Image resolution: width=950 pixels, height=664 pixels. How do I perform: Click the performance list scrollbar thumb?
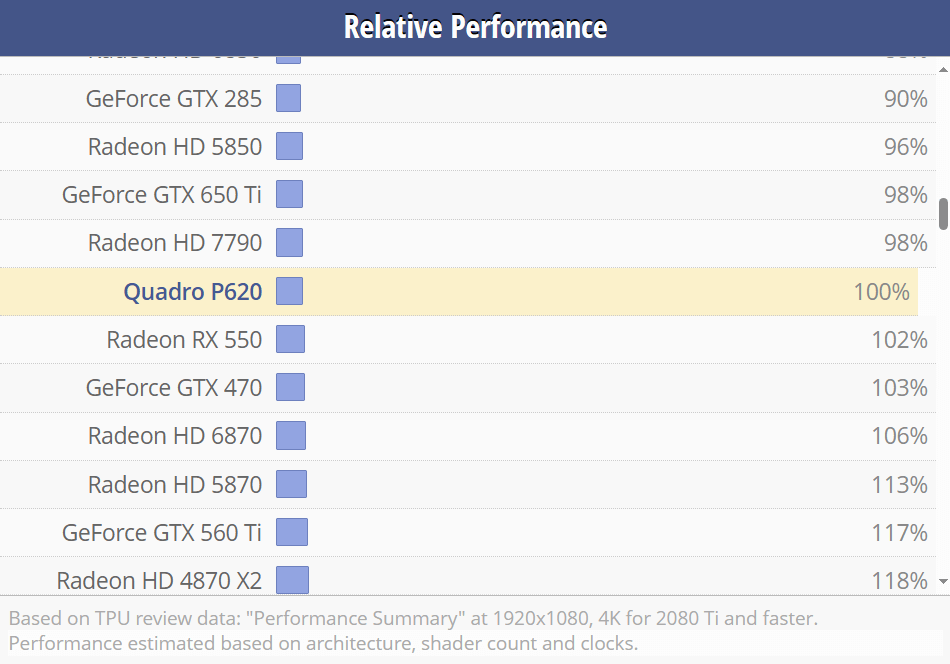pos(943,214)
